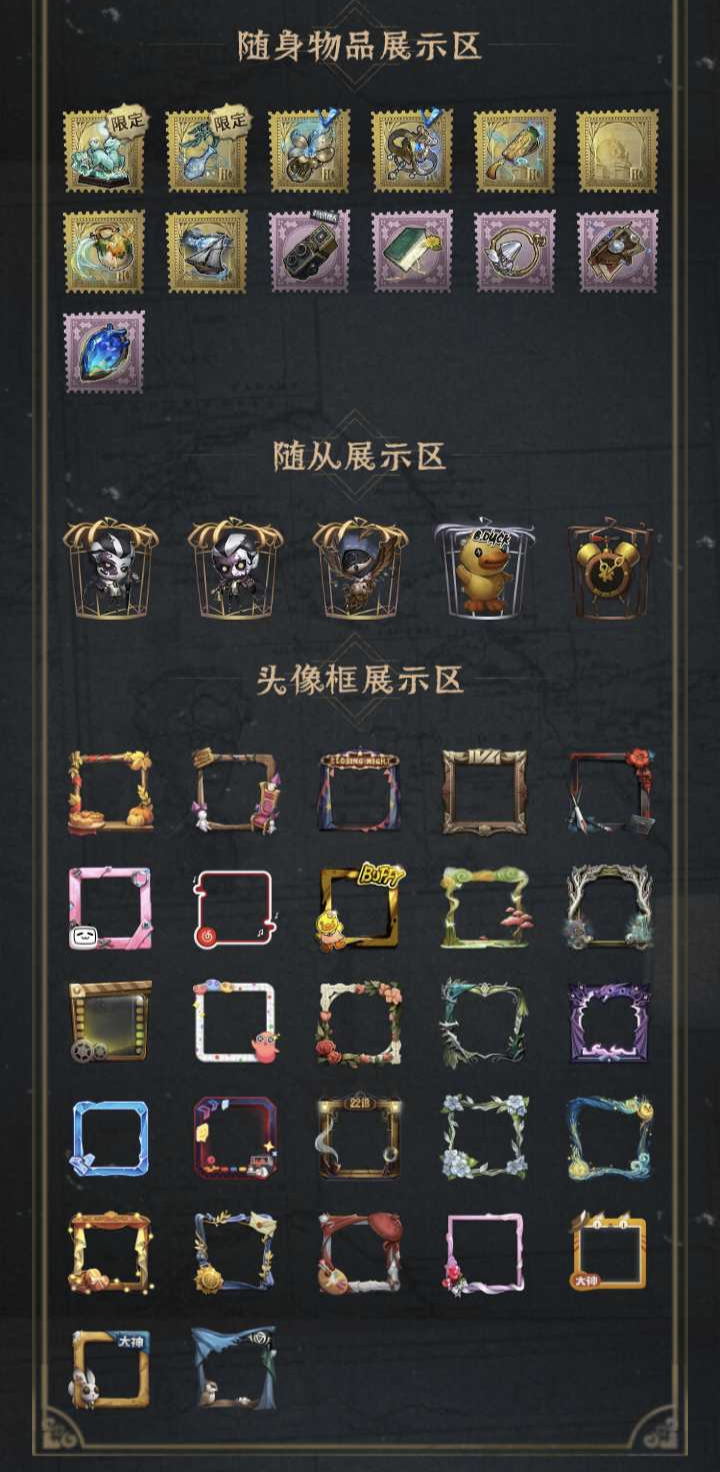Select the green book purple stamp
The height and width of the screenshot is (1472, 720).
tap(412, 251)
